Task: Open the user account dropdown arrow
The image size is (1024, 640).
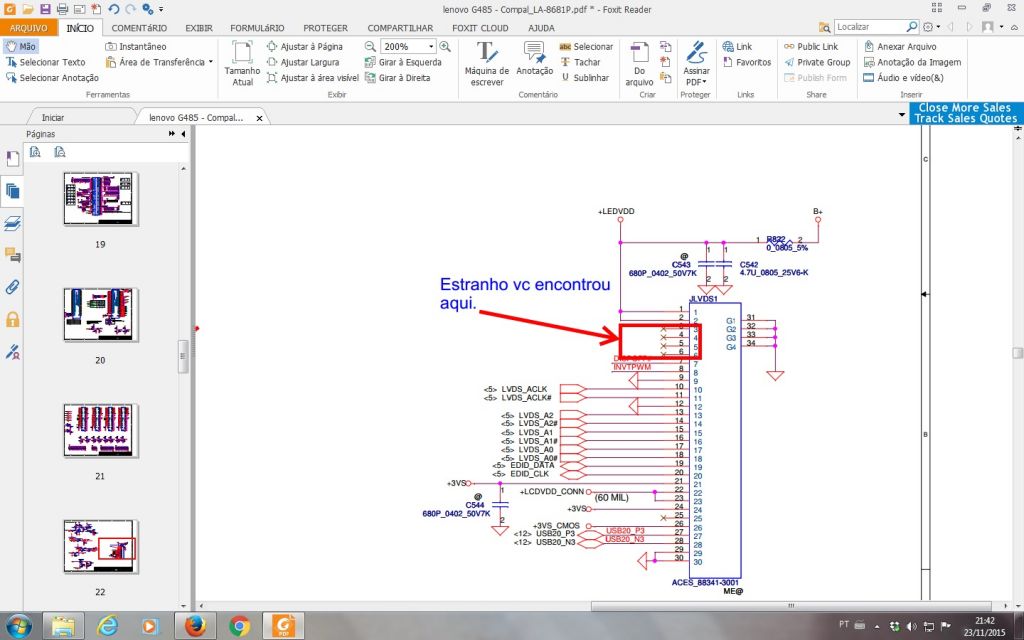Action: click(1002, 27)
